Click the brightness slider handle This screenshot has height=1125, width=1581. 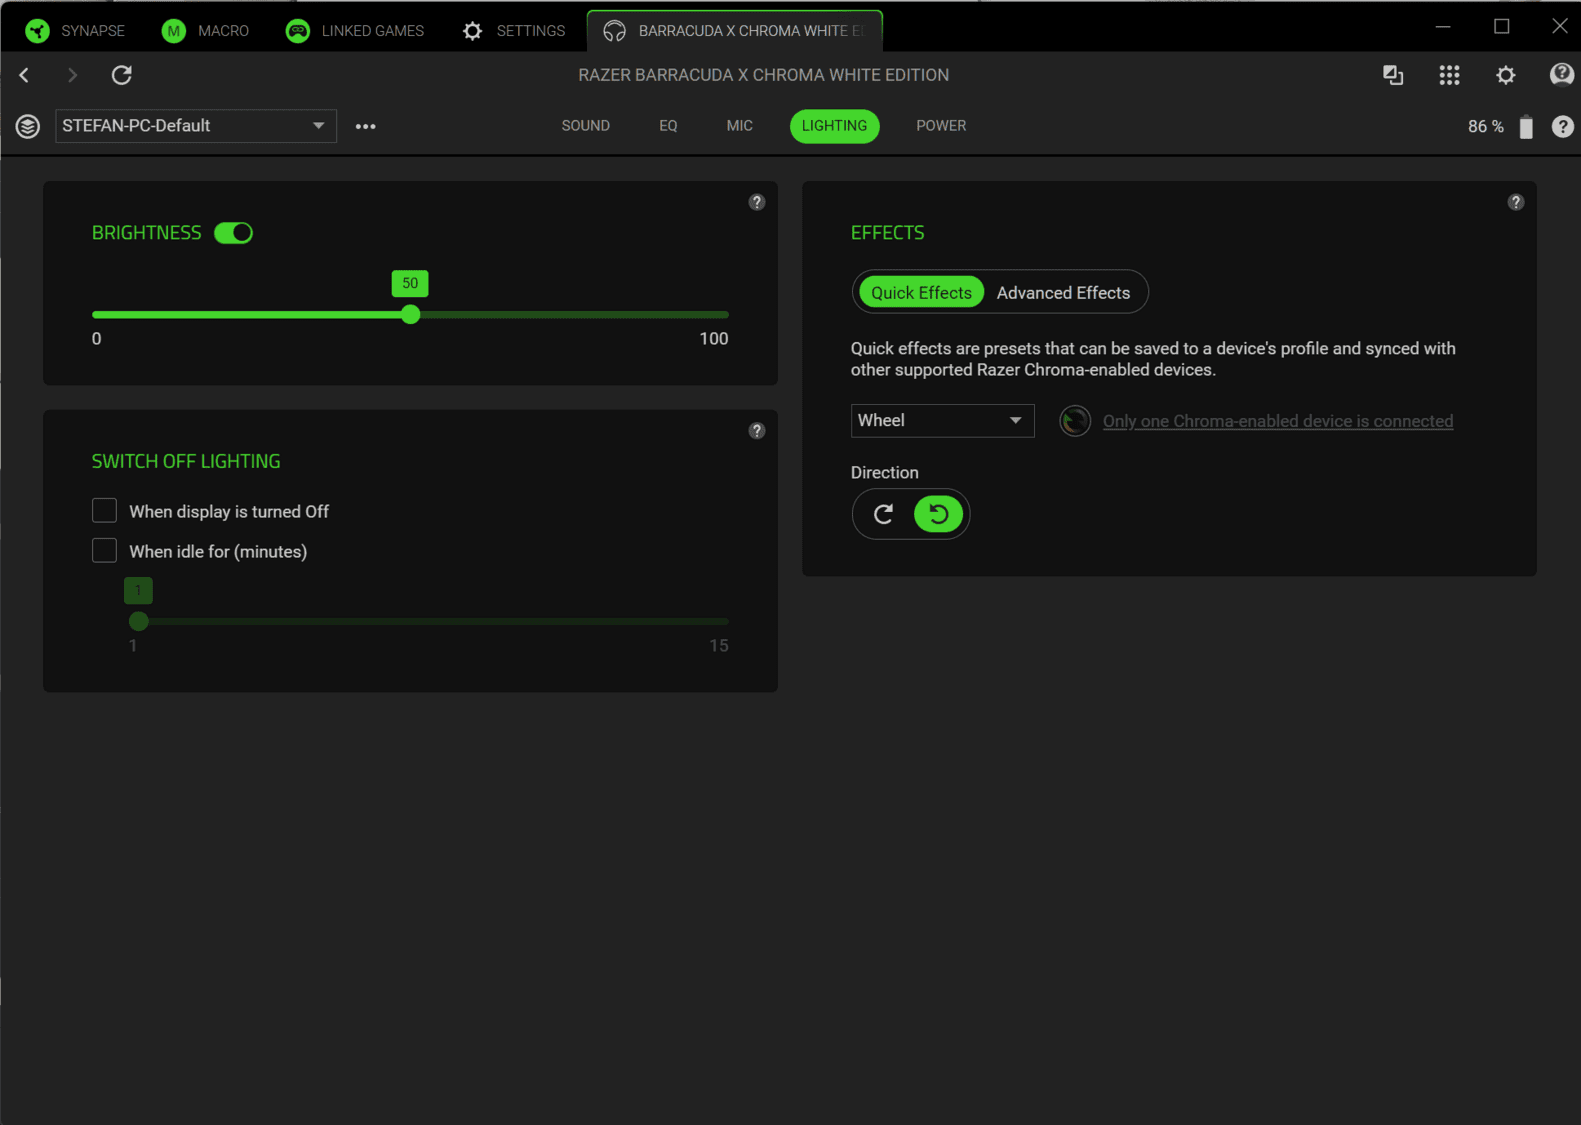(411, 315)
